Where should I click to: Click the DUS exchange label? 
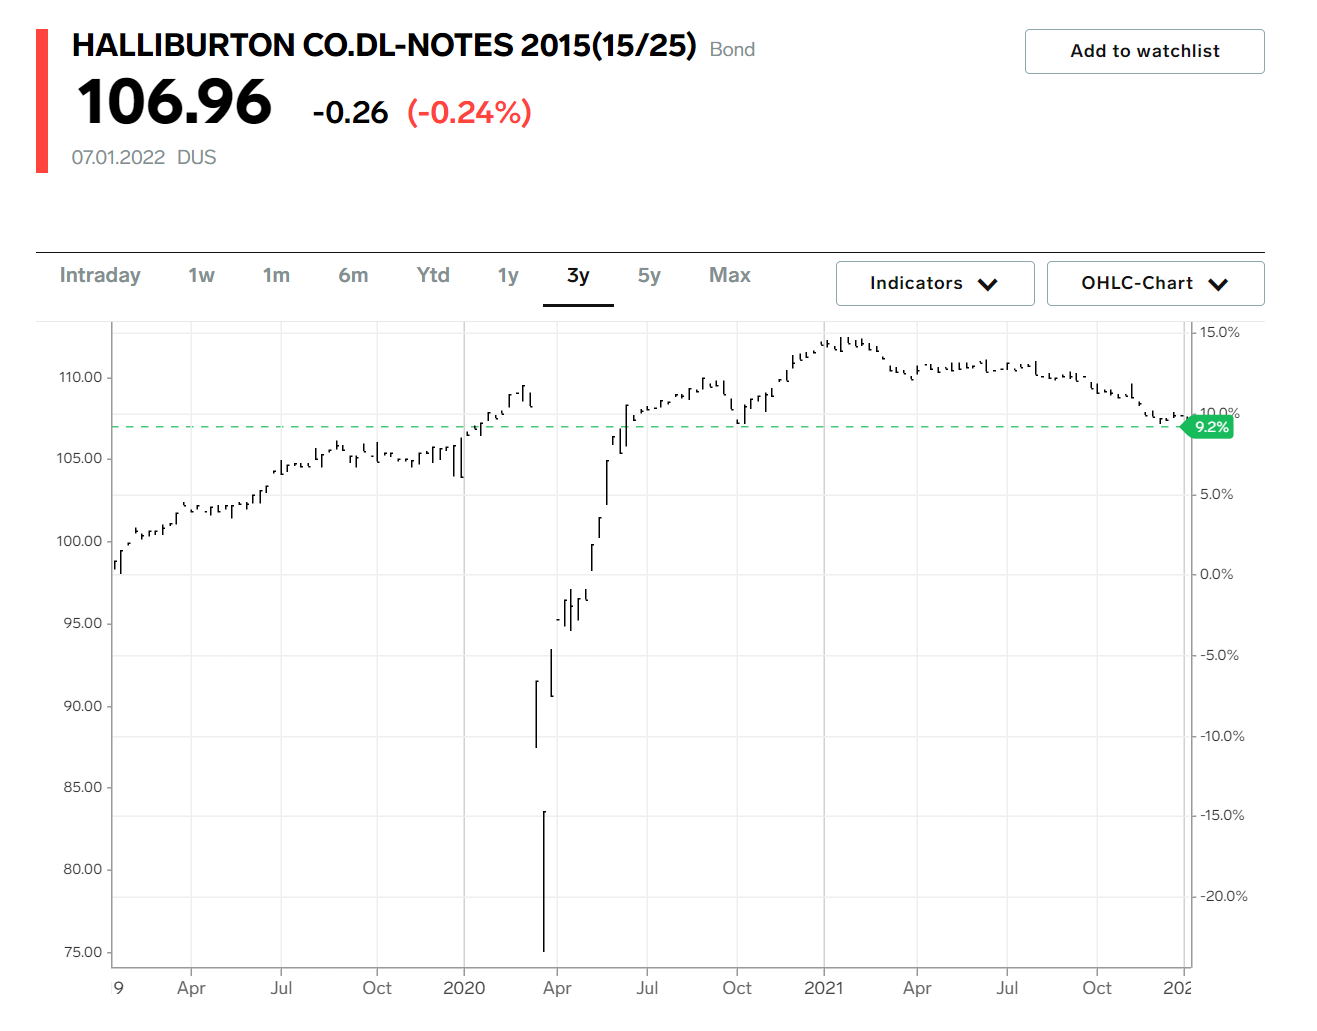click(197, 158)
